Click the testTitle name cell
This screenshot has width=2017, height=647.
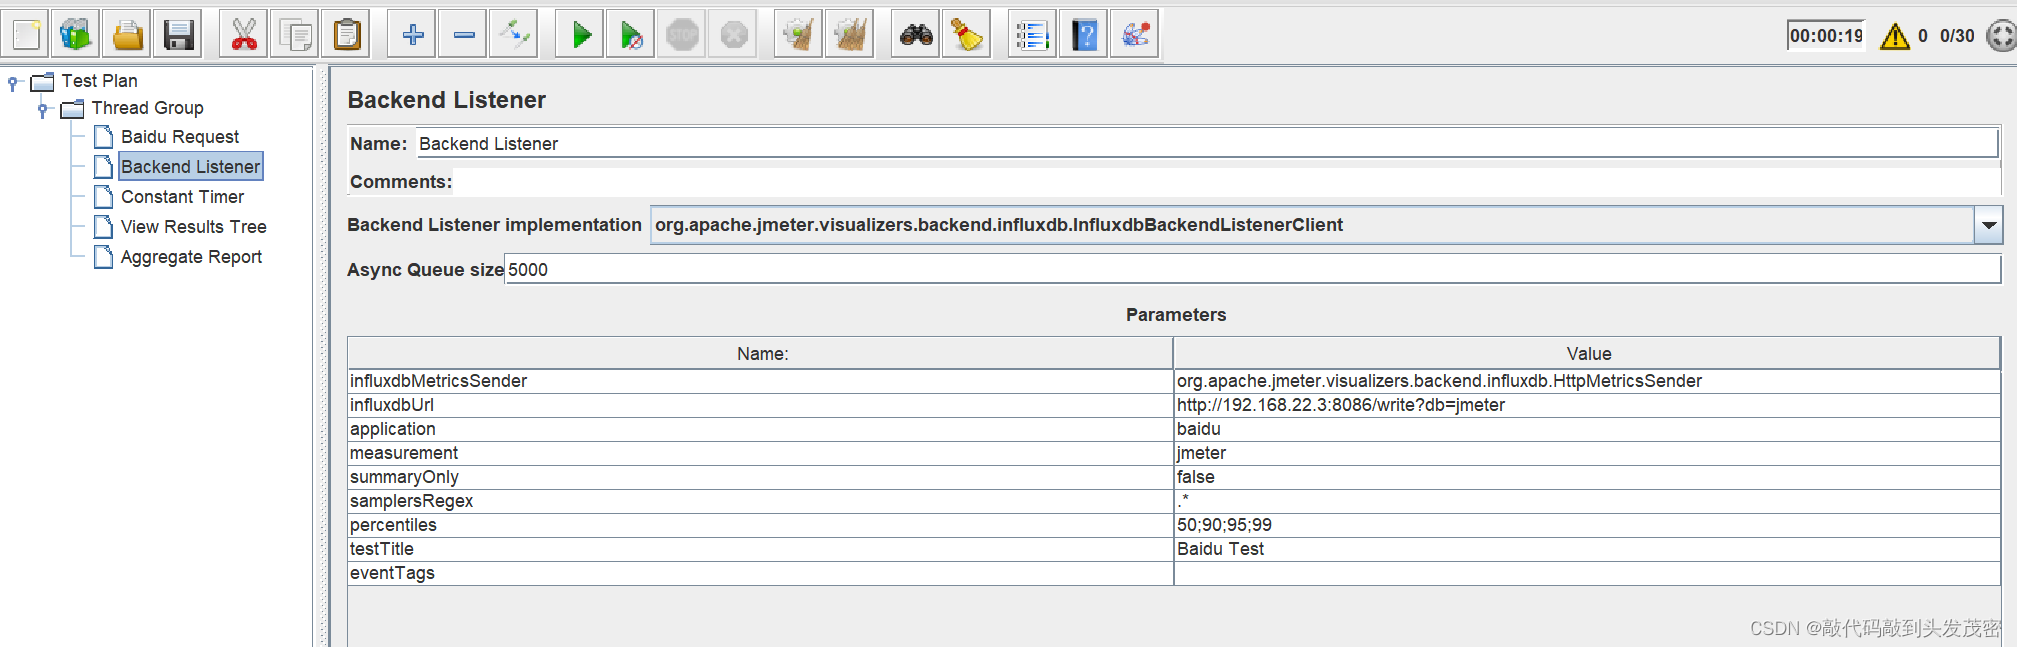[x=761, y=549]
